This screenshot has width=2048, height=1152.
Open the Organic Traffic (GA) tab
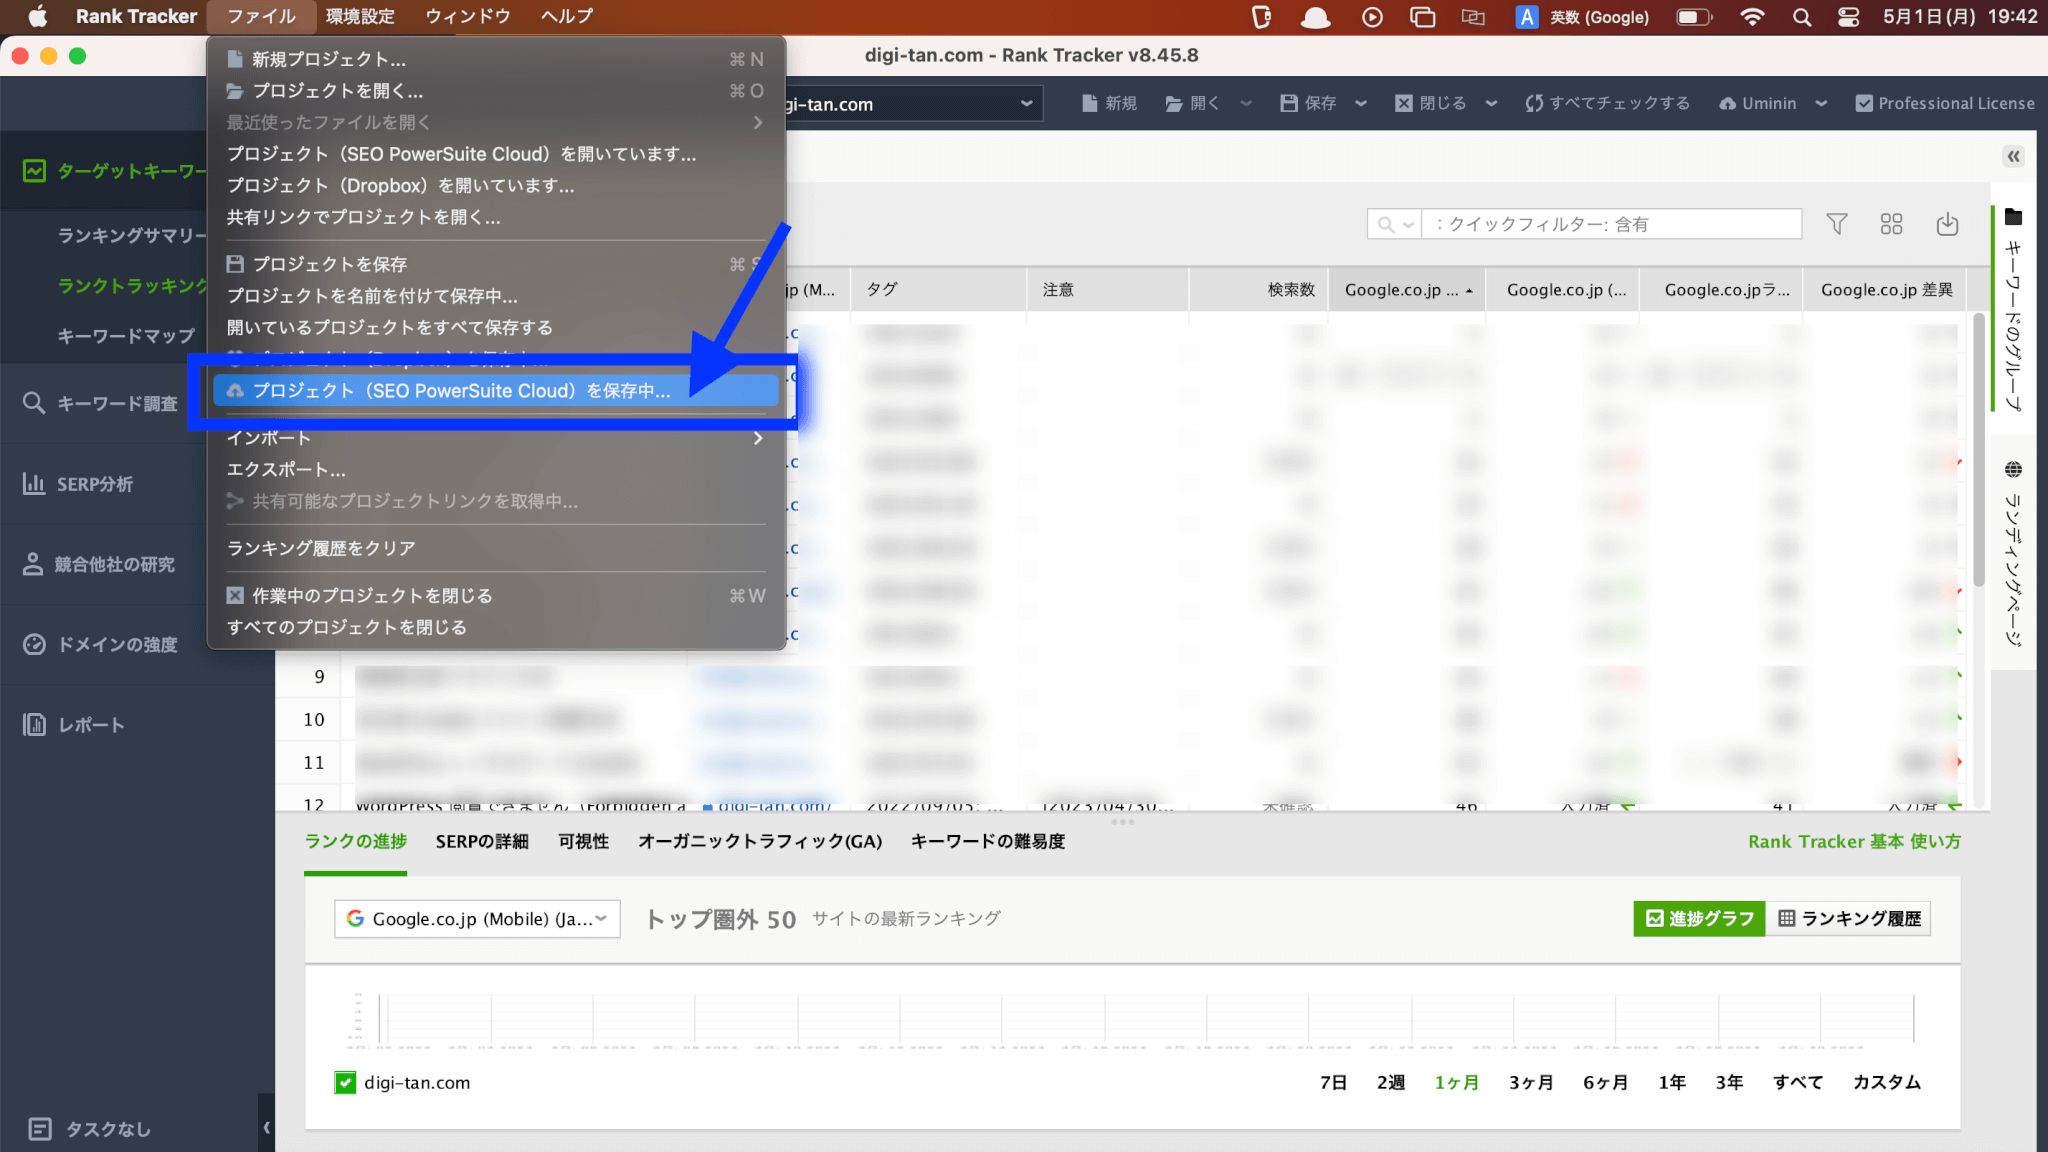760,841
